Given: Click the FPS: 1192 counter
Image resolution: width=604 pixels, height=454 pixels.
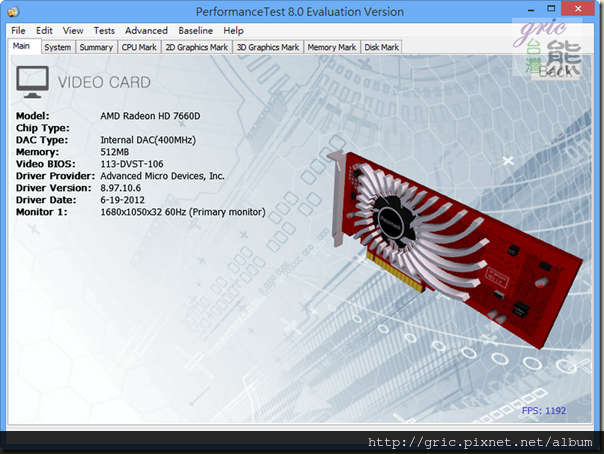Looking at the screenshot, I should [544, 410].
